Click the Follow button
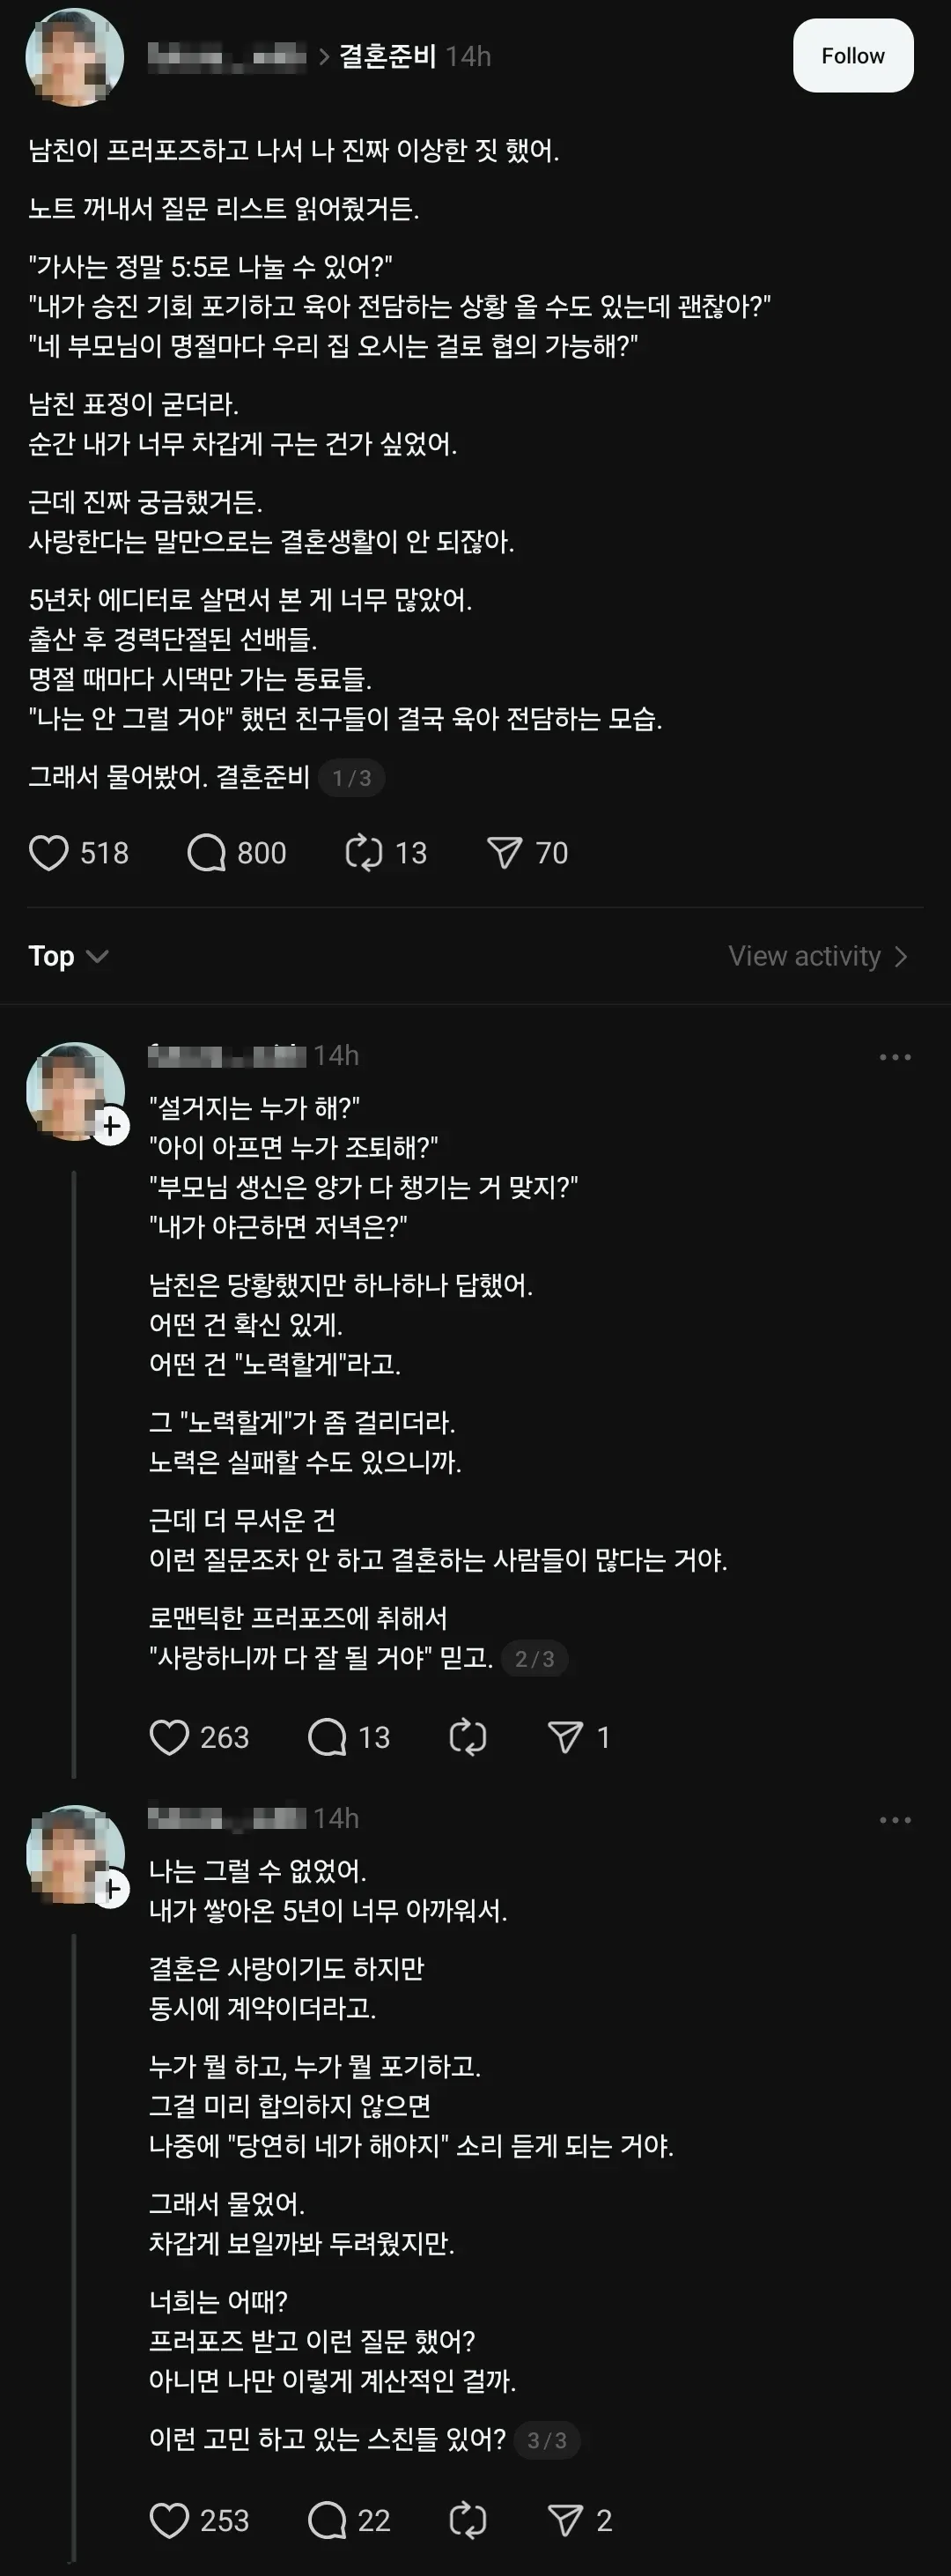Image resolution: width=951 pixels, height=2576 pixels. click(852, 56)
